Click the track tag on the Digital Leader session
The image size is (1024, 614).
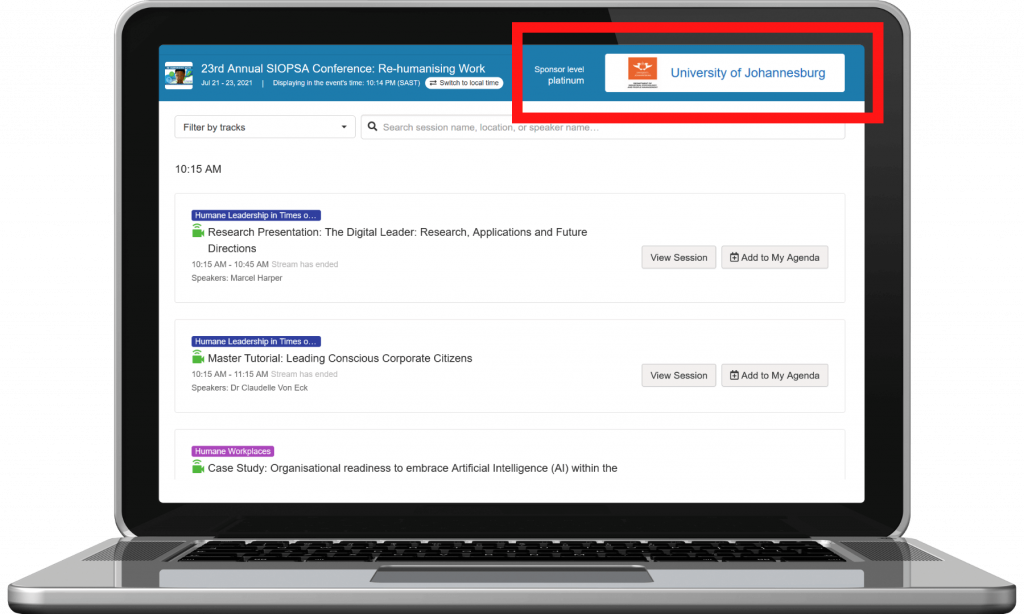256,215
